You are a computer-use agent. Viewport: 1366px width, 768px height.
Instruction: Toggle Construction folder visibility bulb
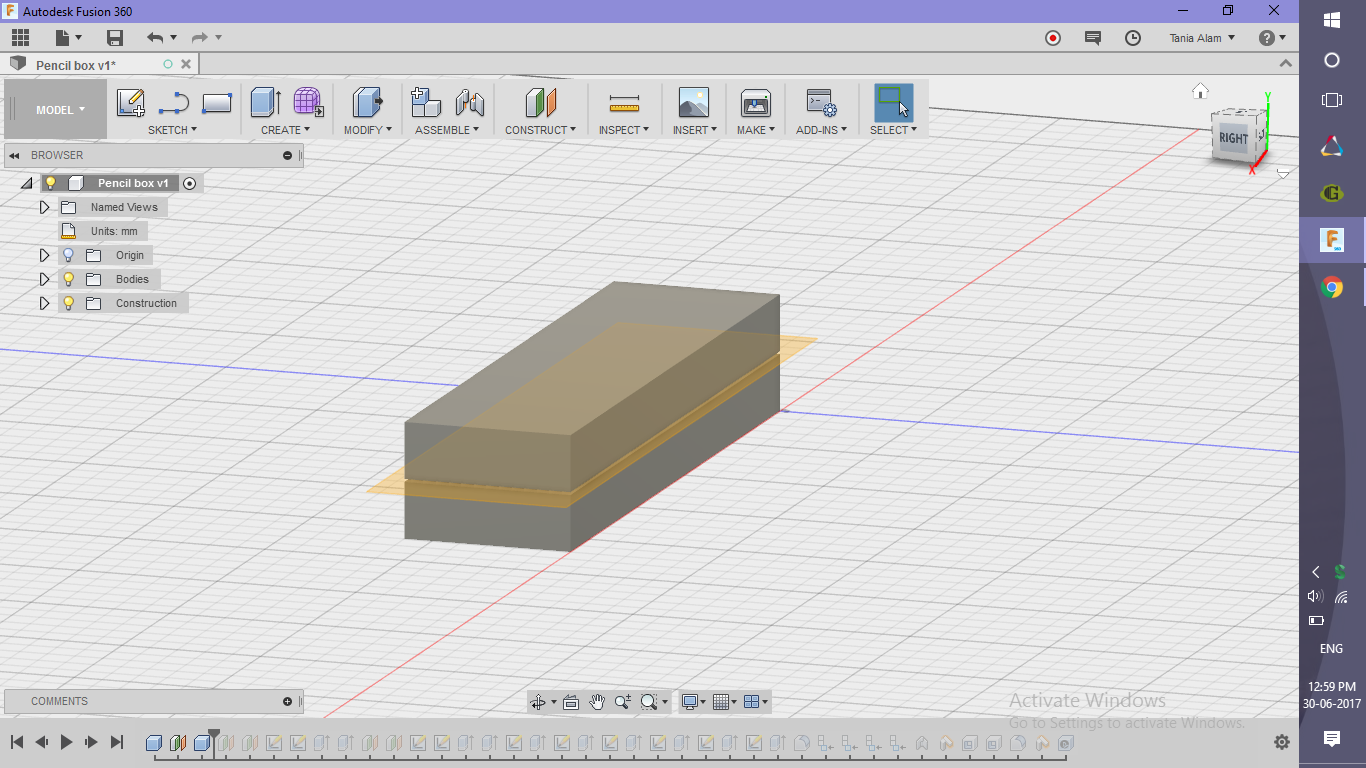69,303
